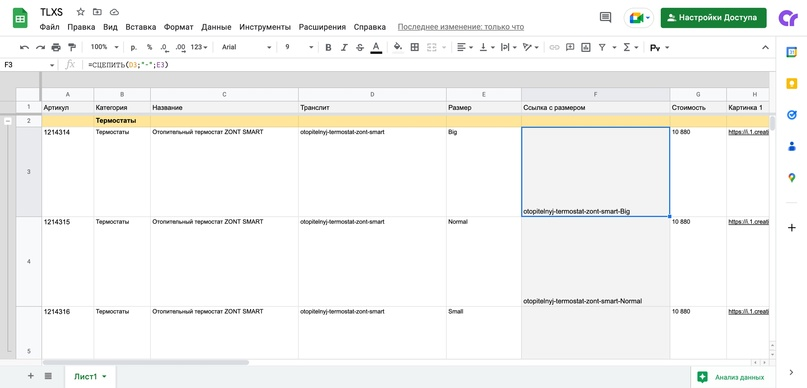Click Последнее изменение: только что link
Image resolution: width=807 pixels, height=388 pixels.
click(x=461, y=27)
